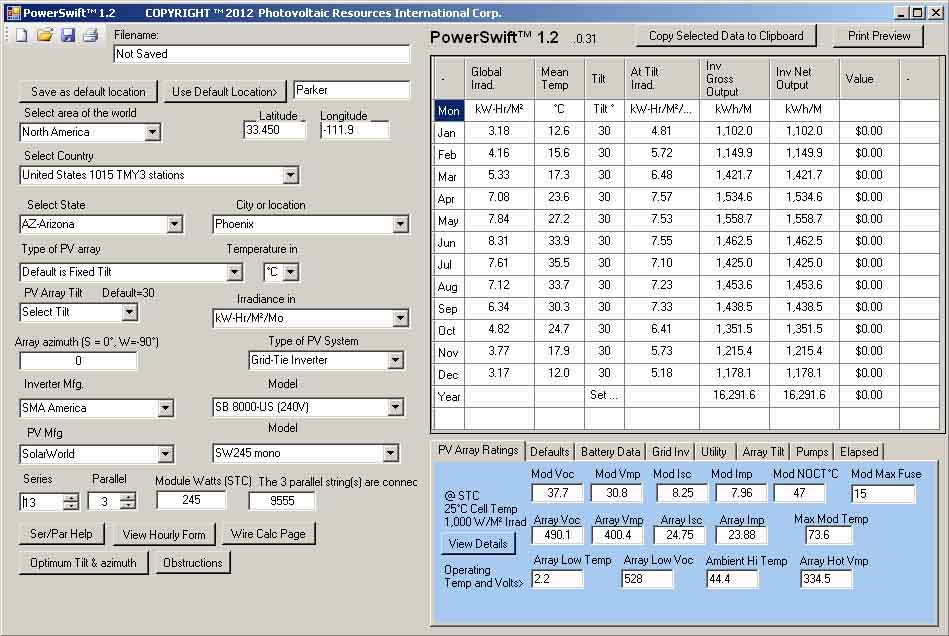
Task: Click the Print toolbar icon
Action: point(91,35)
